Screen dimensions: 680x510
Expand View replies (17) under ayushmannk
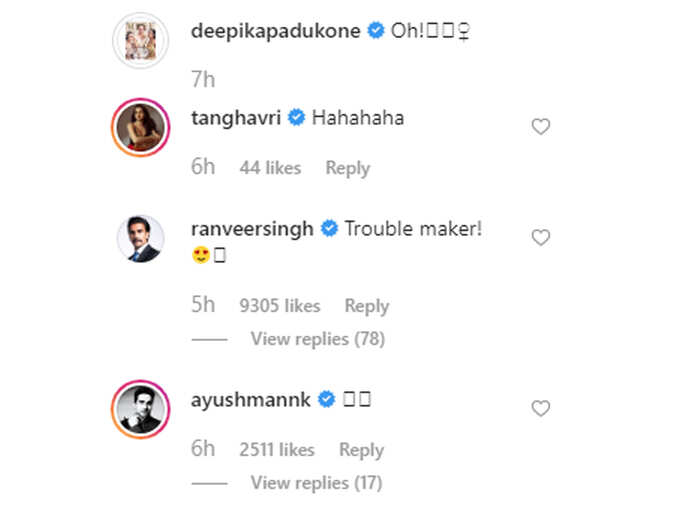pos(316,483)
